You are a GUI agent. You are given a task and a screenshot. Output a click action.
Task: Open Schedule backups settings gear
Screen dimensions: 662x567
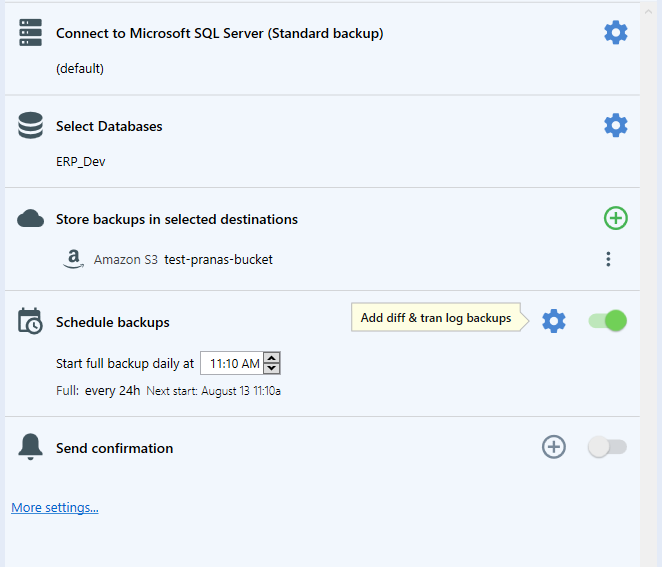click(x=553, y=321)
